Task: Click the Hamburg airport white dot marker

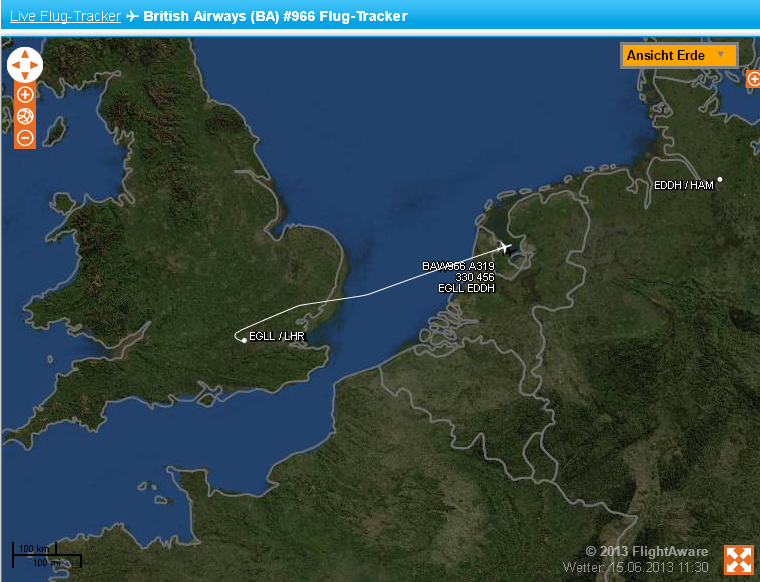Action: point(720,179)
